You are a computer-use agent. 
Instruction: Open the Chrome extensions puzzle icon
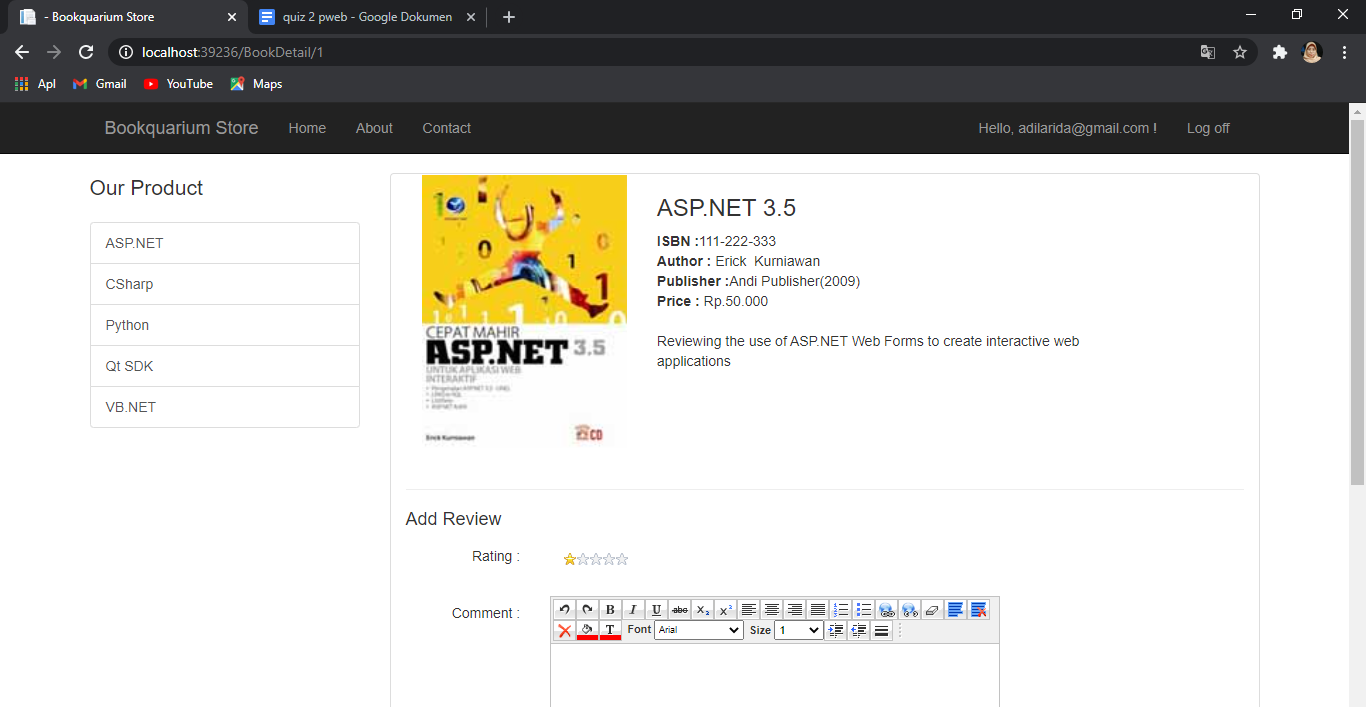(1279, 52)
